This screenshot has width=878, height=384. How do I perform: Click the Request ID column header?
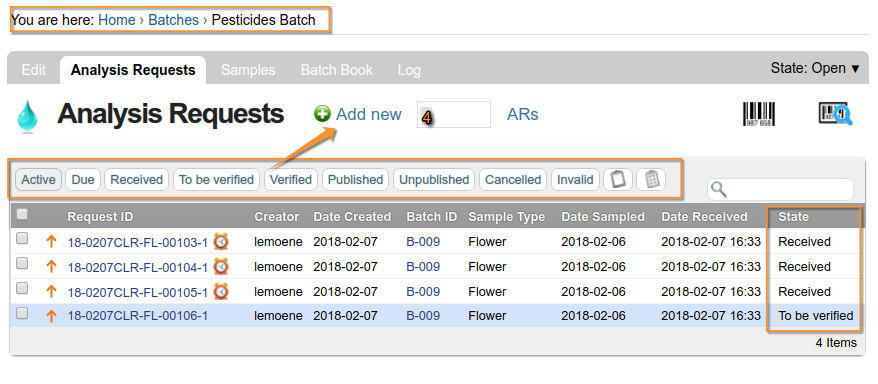(100, 217)
